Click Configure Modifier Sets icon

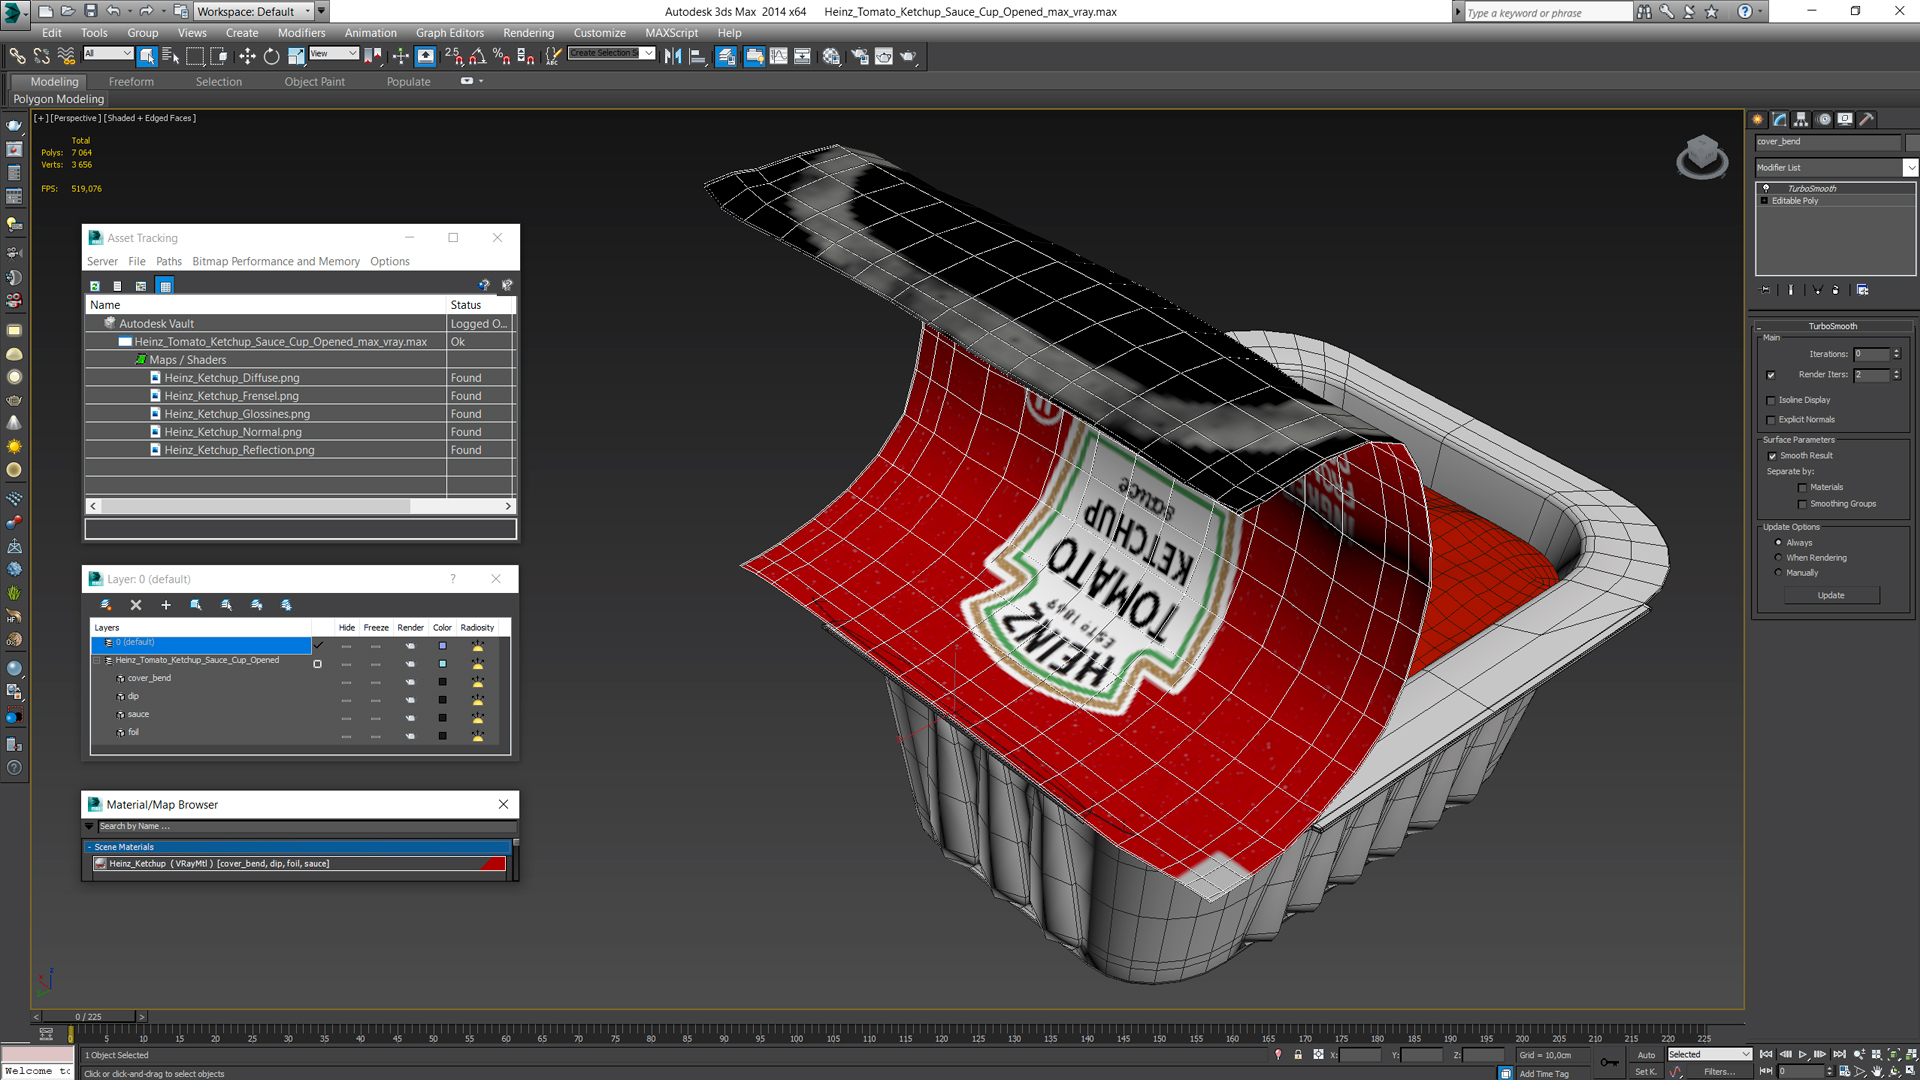1862,290
